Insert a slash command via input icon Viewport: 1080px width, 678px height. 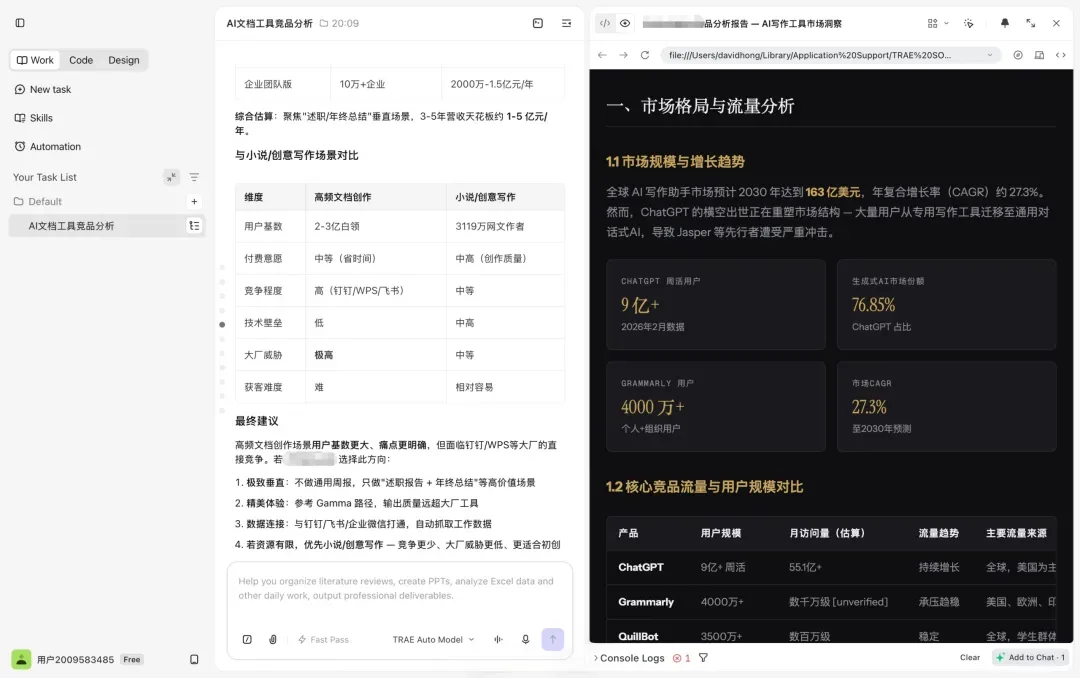(247, 639)
